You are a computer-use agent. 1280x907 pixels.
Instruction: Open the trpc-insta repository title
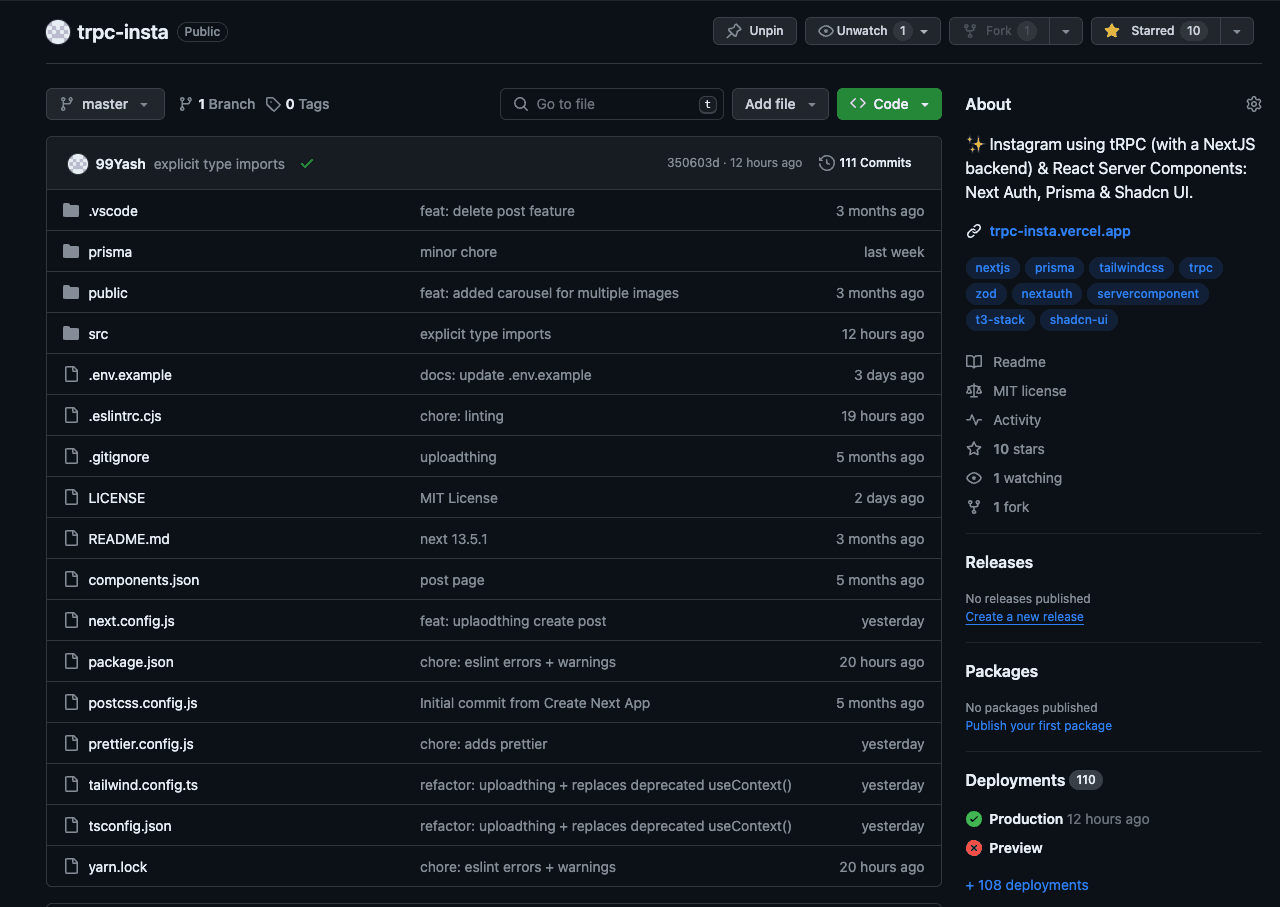click(123, 32)
